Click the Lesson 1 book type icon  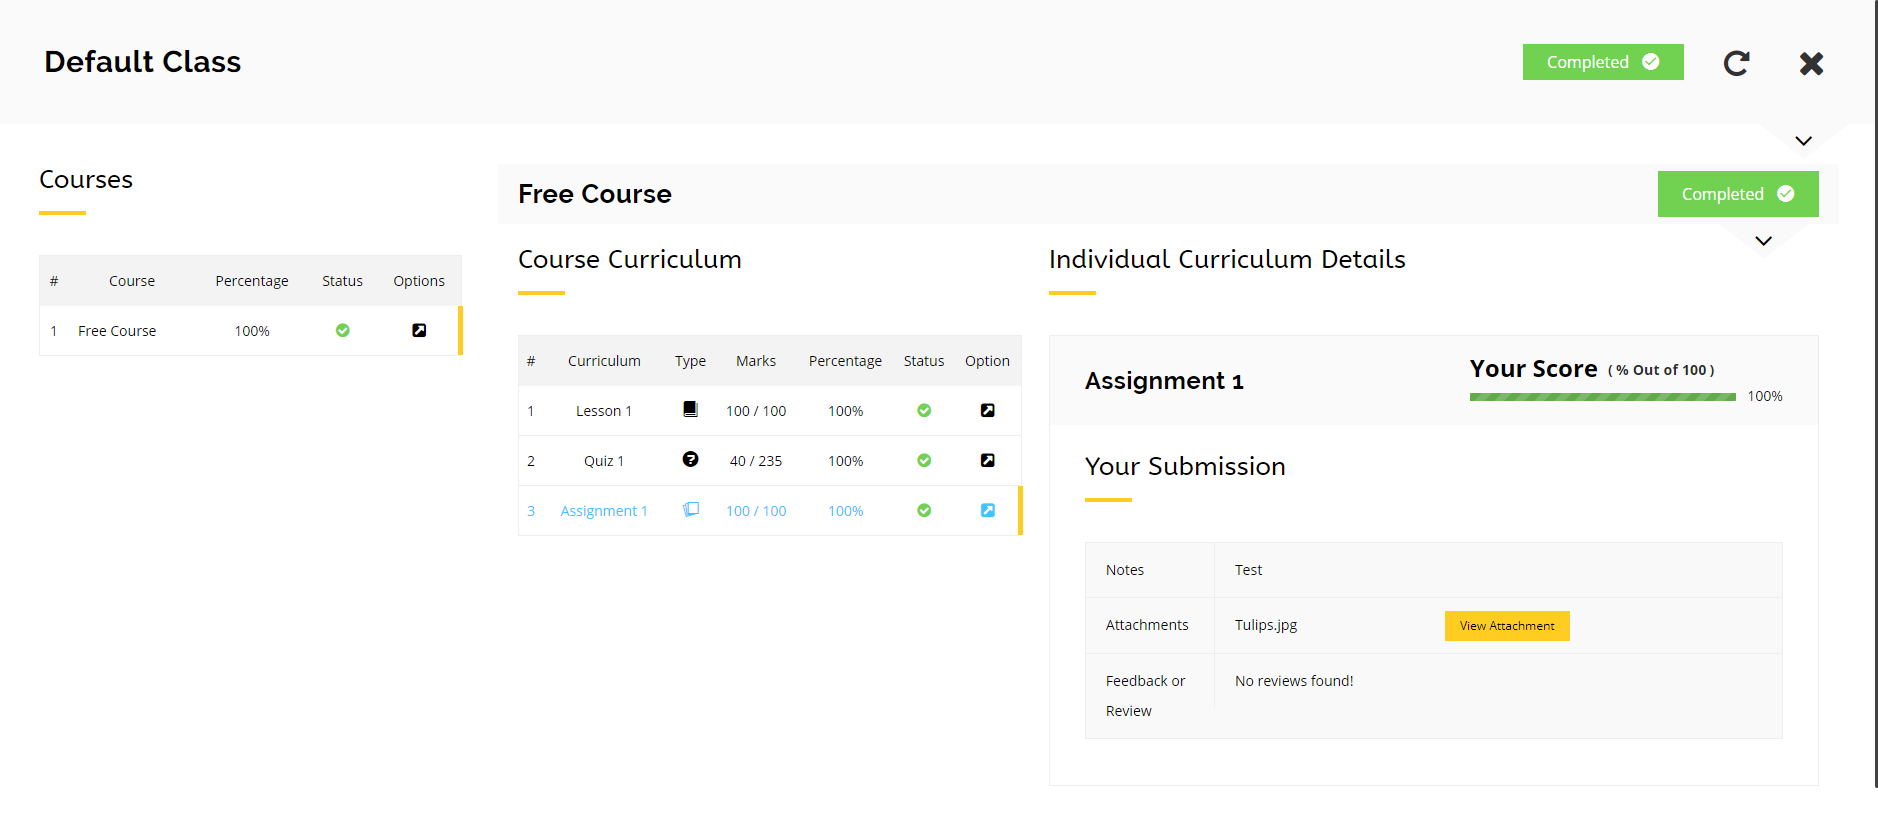(690, 409)
